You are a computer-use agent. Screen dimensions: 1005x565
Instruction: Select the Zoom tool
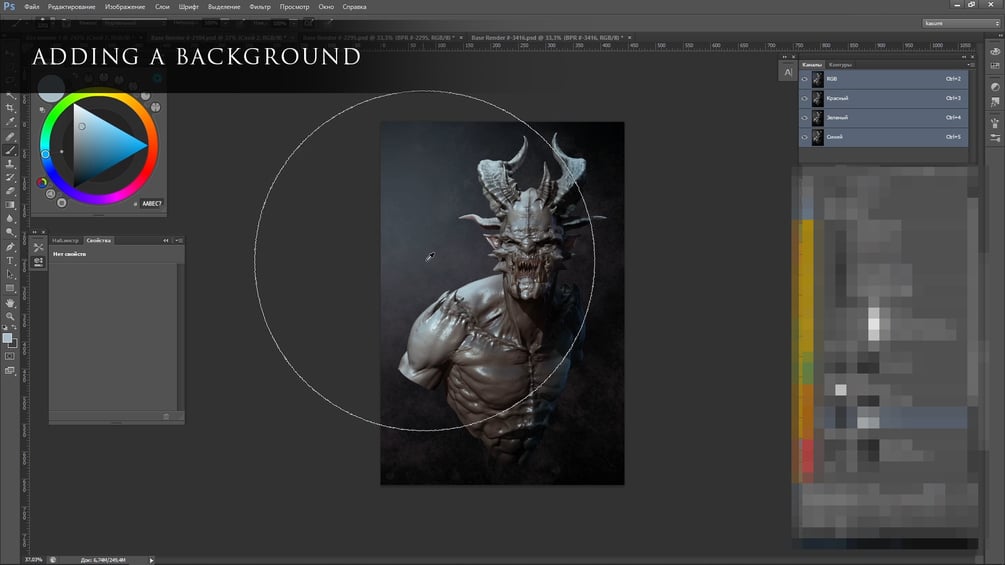tap(10, 316)
